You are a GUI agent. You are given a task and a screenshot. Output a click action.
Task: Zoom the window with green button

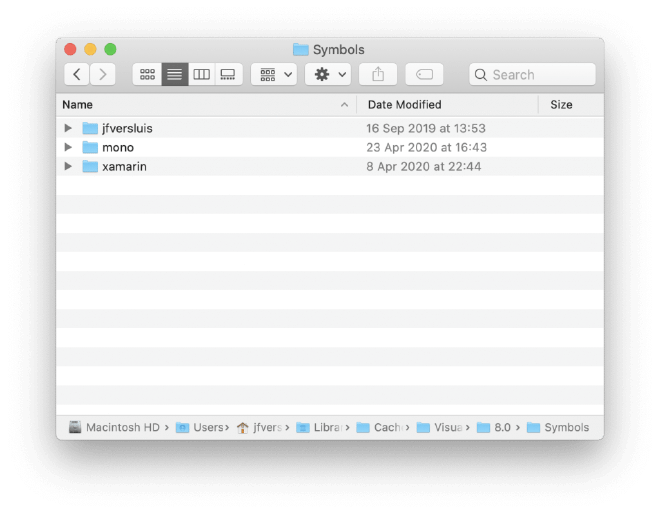pyautogui.click(x=111, y=49)
